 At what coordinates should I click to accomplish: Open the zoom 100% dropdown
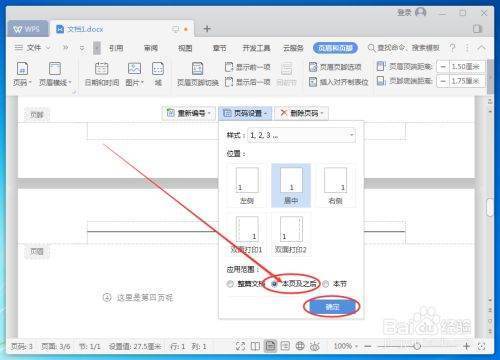tap(346, 346)
